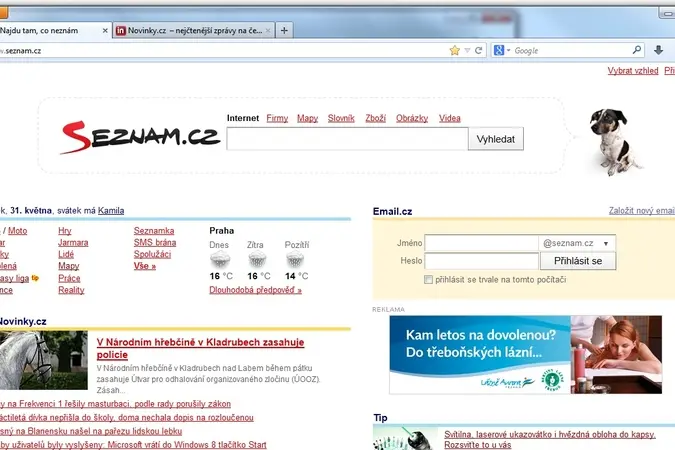
Task: Click the reload page icon
Action: (x=478, y=50)
